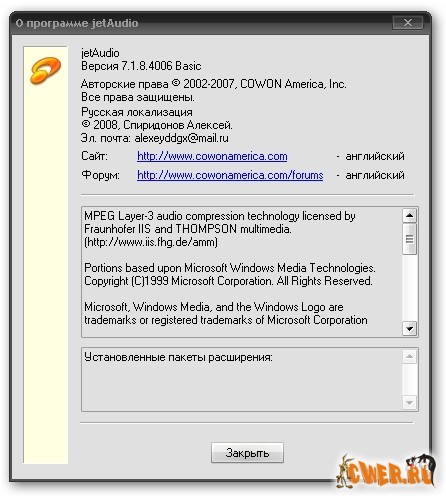The height and width of the screenshot is (496, 446).
Task: Click the Версия 7.1.8.4006 Basic text
Action: click(x=141, y=66)
